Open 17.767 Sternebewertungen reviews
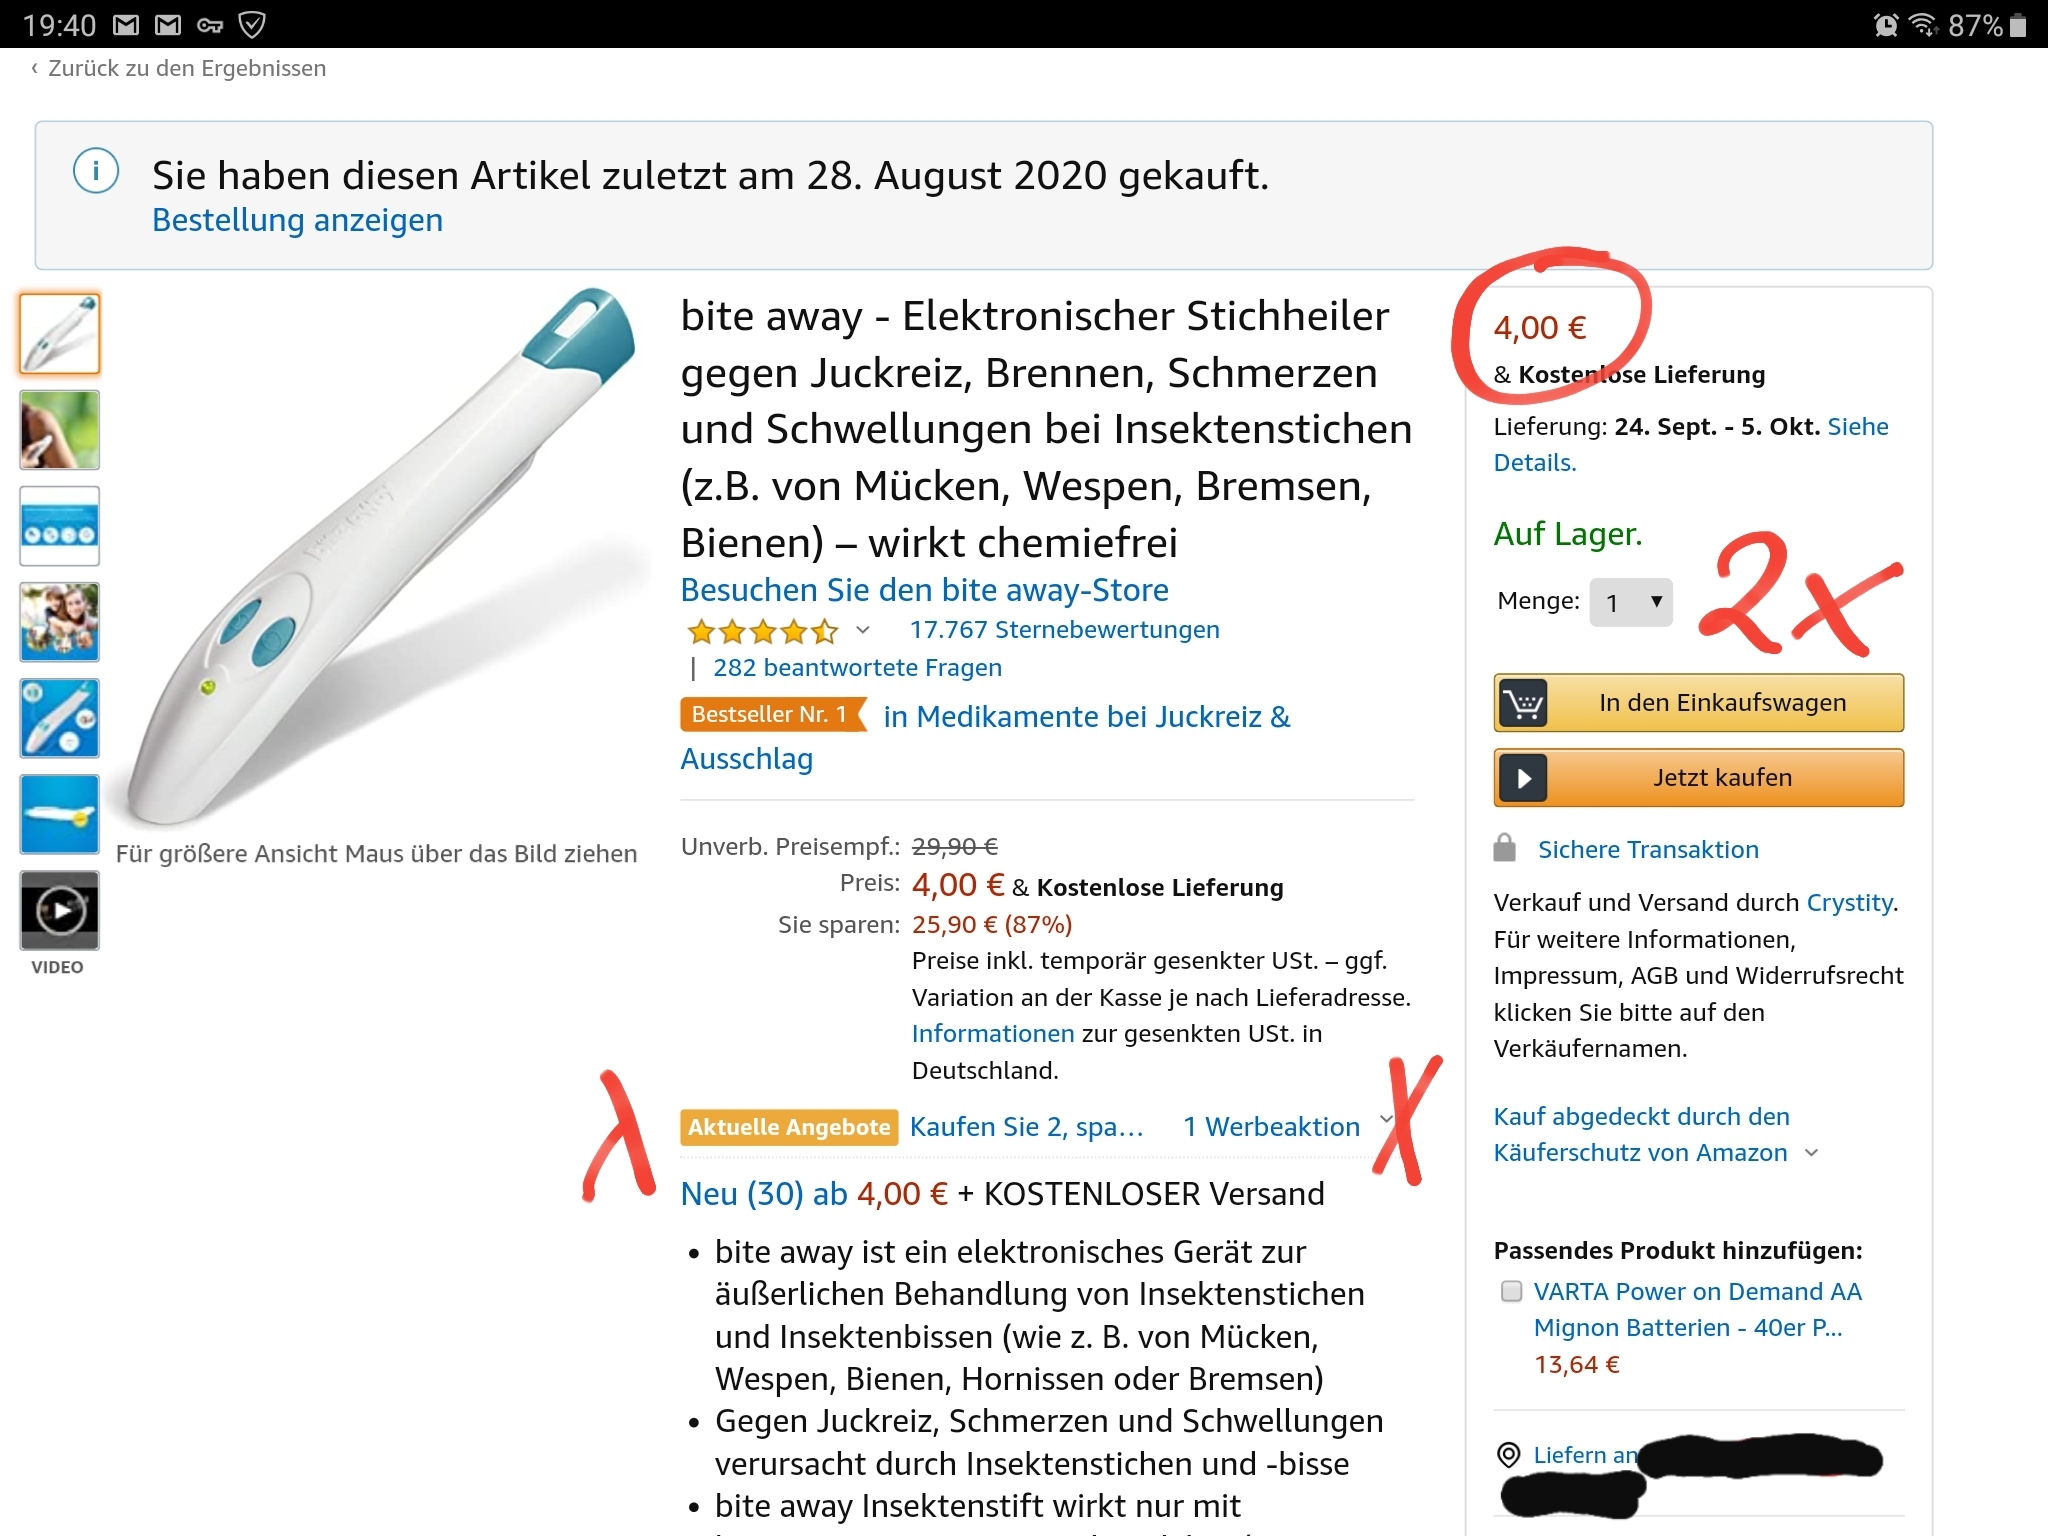The width and height of the screenshot is (2048, 1536). pos(1064,630)
